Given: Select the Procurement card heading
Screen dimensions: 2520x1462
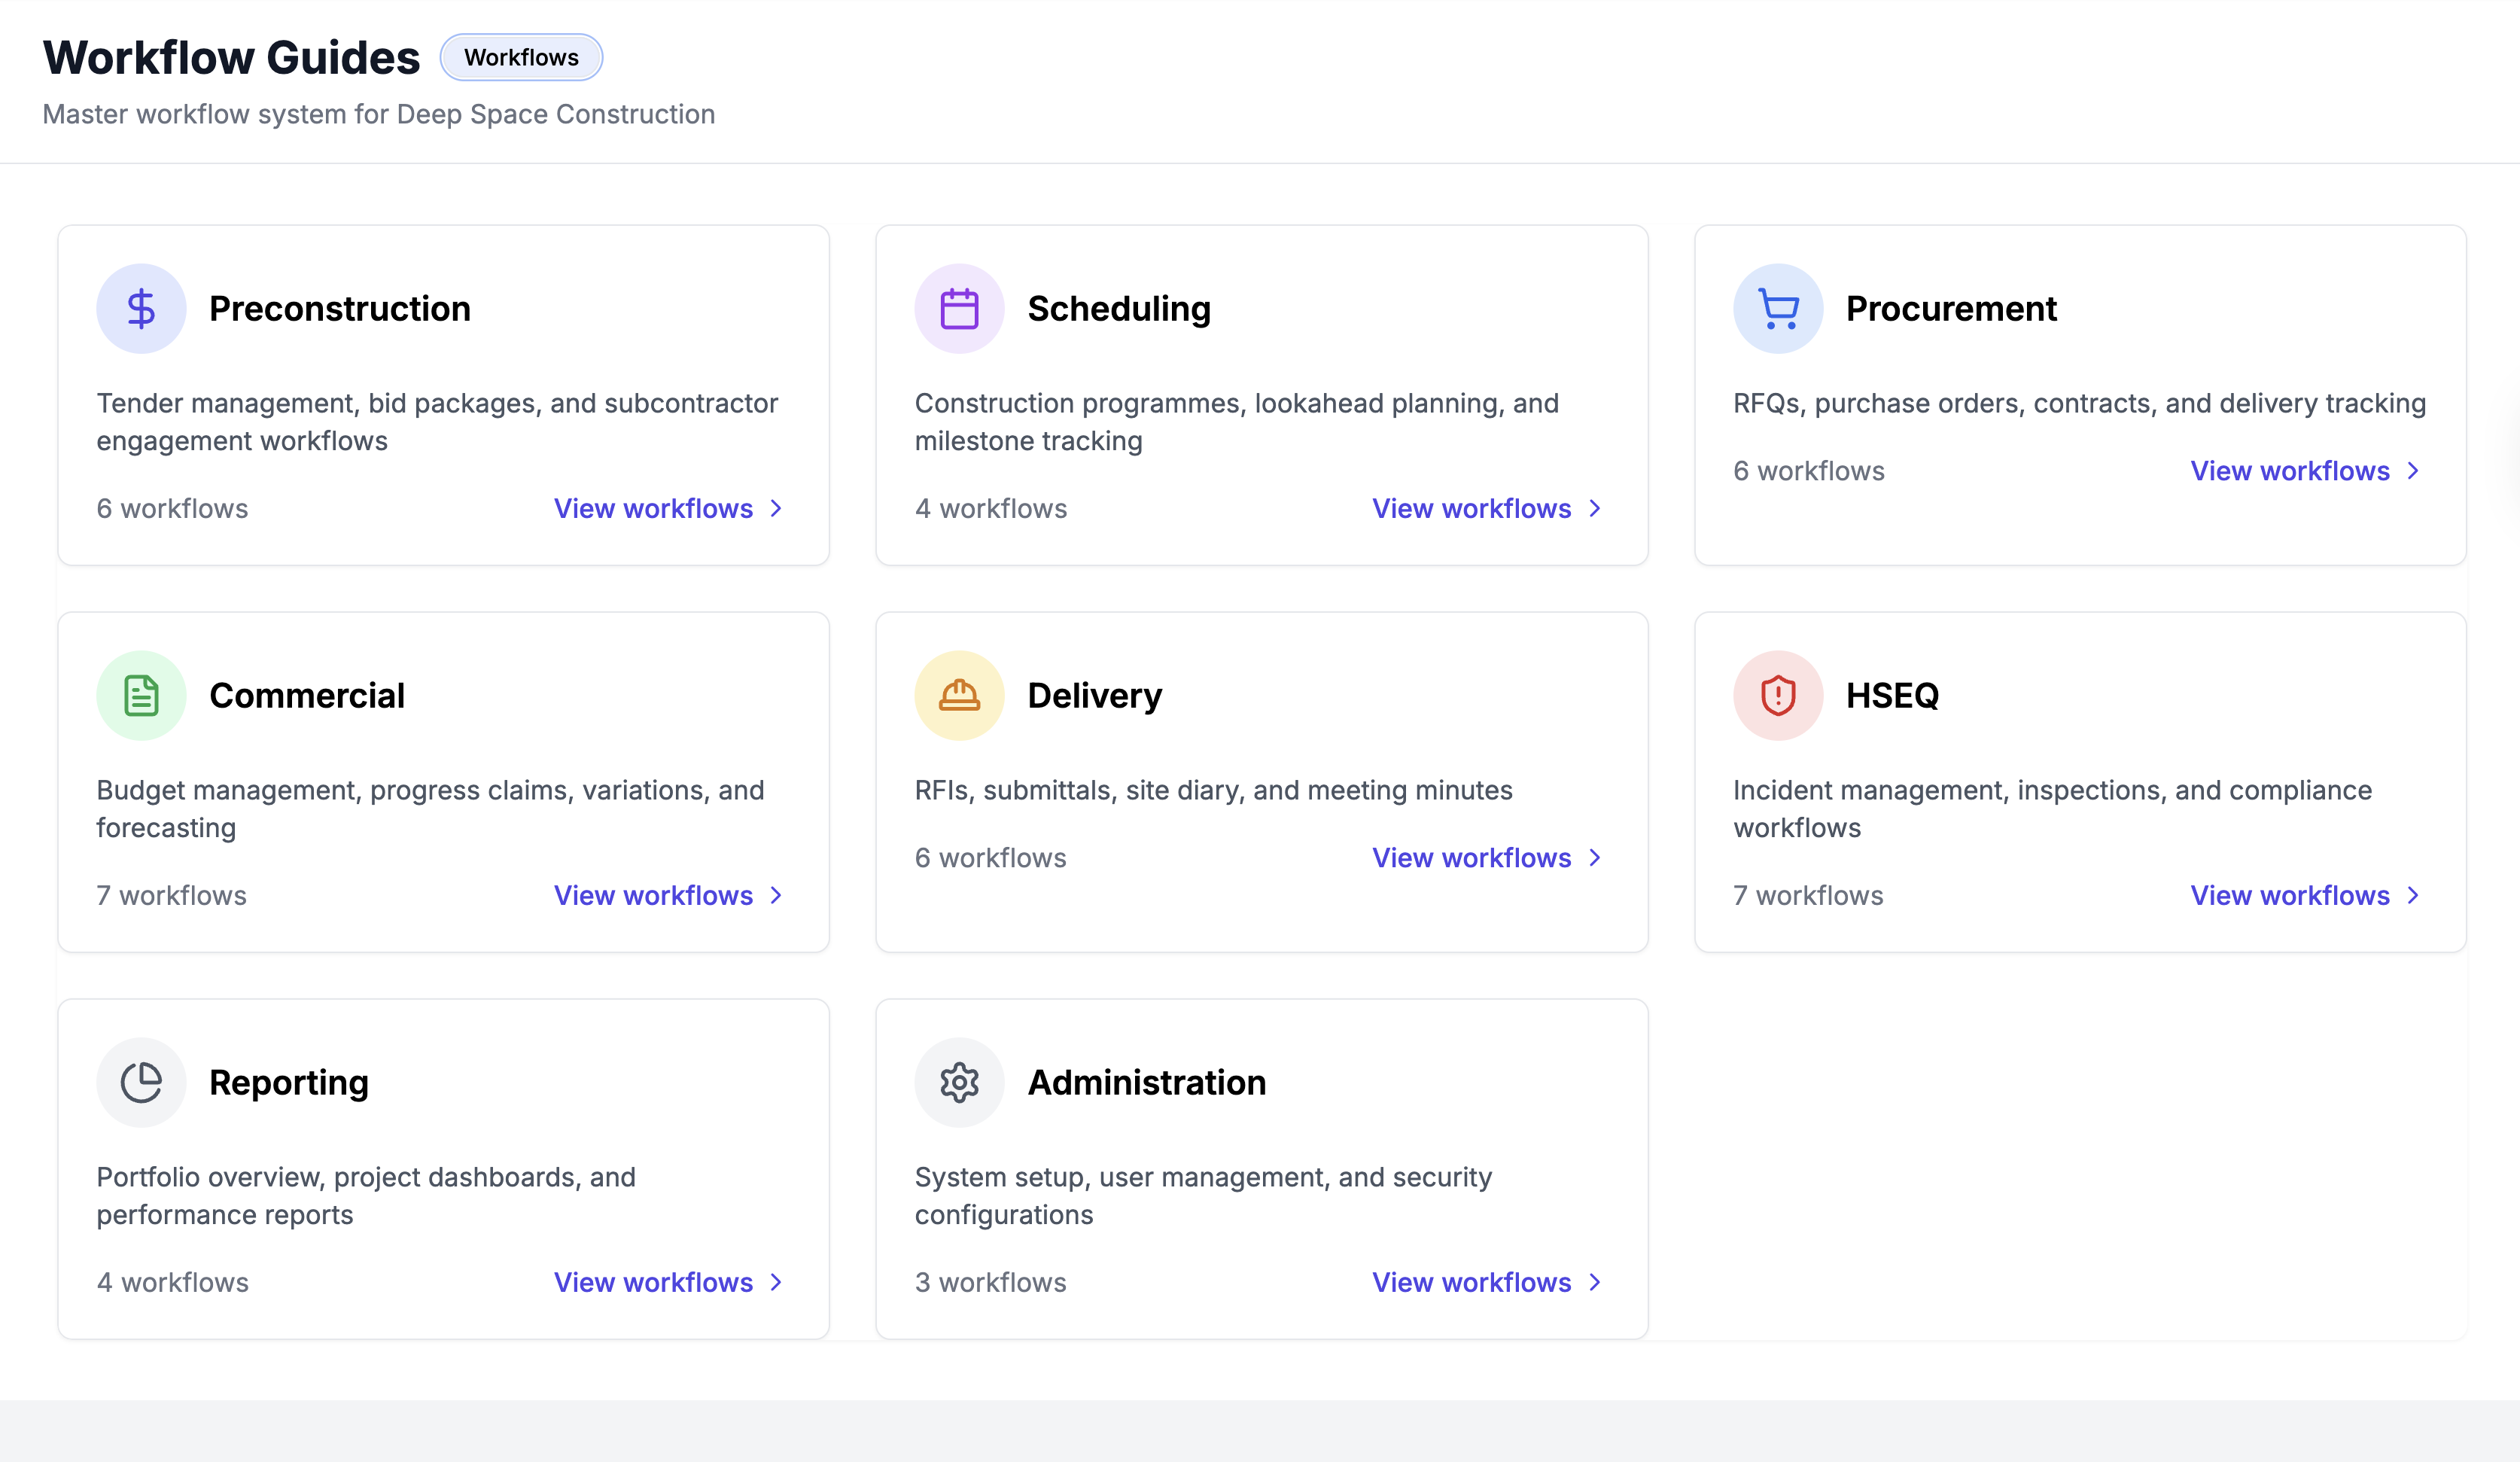Looking at the screenshot, I should [1951, 308].
